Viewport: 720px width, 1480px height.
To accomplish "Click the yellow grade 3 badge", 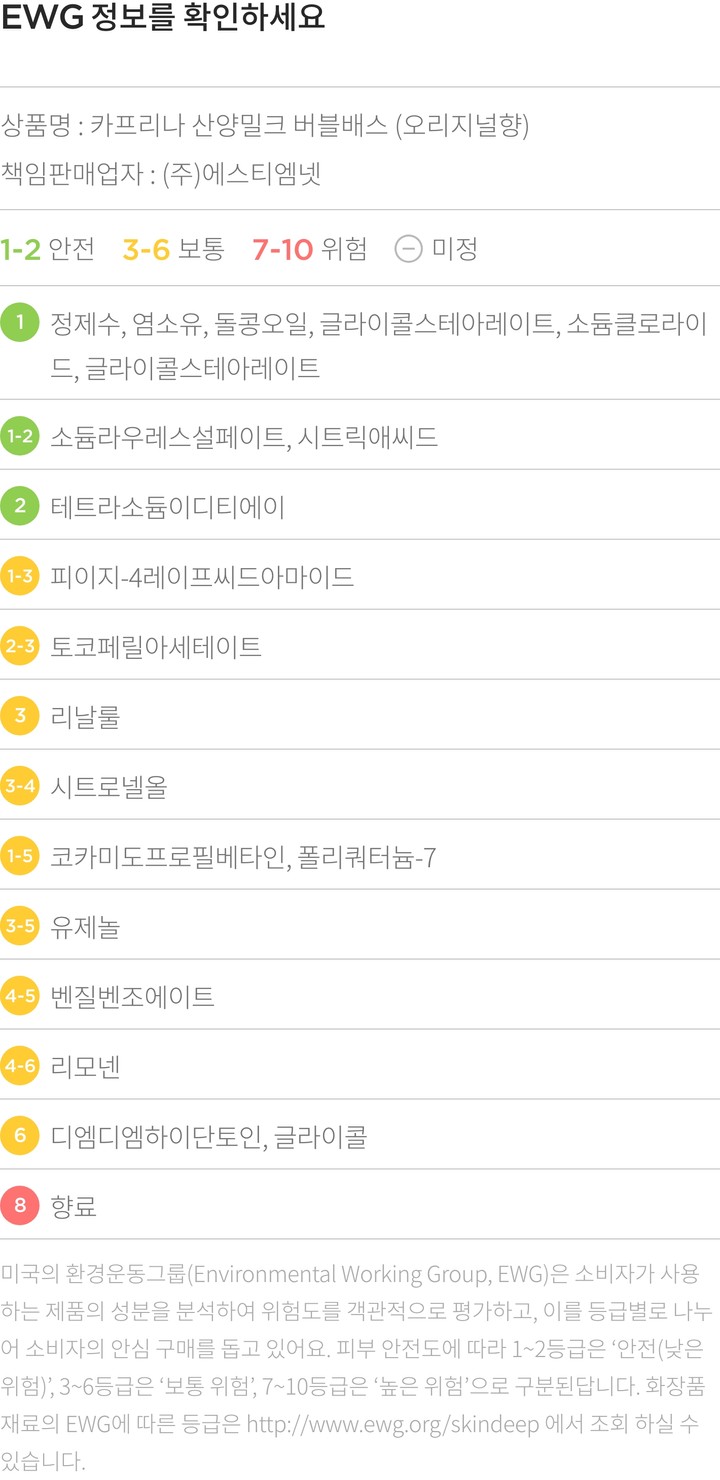I will tap(20, 716).
